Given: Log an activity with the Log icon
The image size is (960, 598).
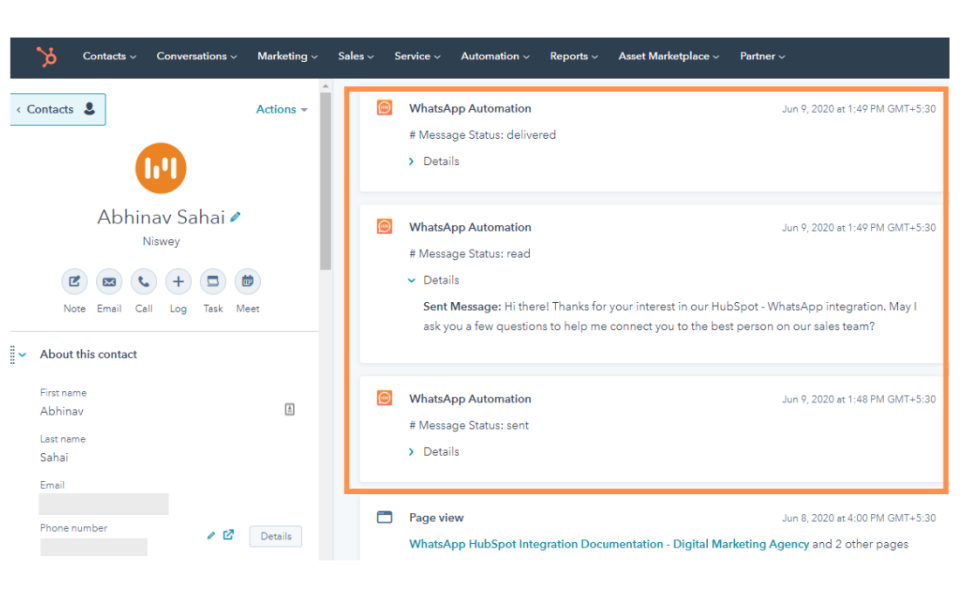Looking at the screenshot, I should pos(178,281).
